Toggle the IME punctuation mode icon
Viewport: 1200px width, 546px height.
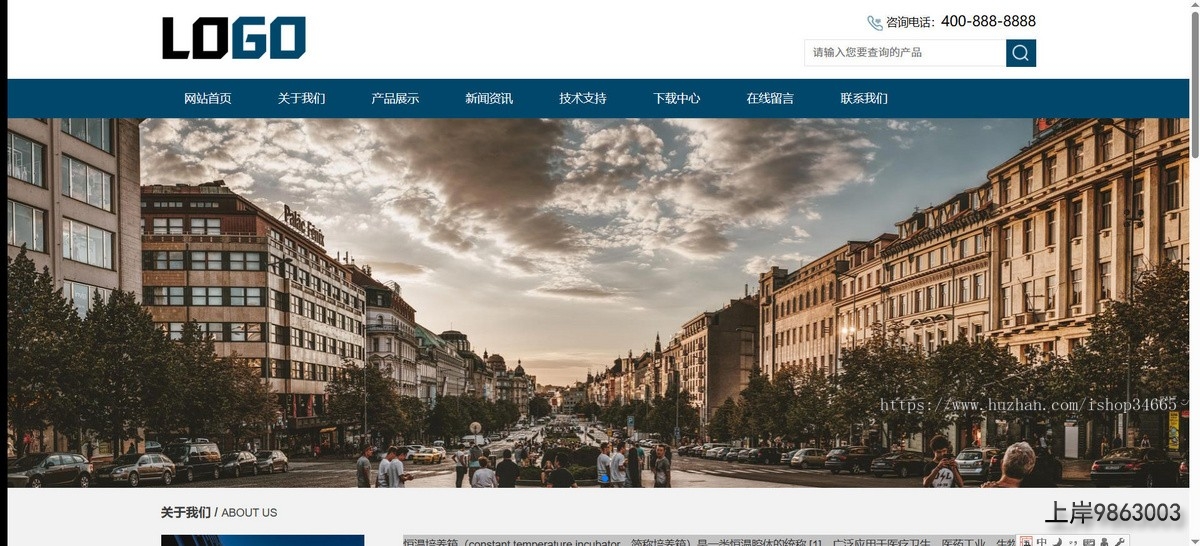point(1073,542)
